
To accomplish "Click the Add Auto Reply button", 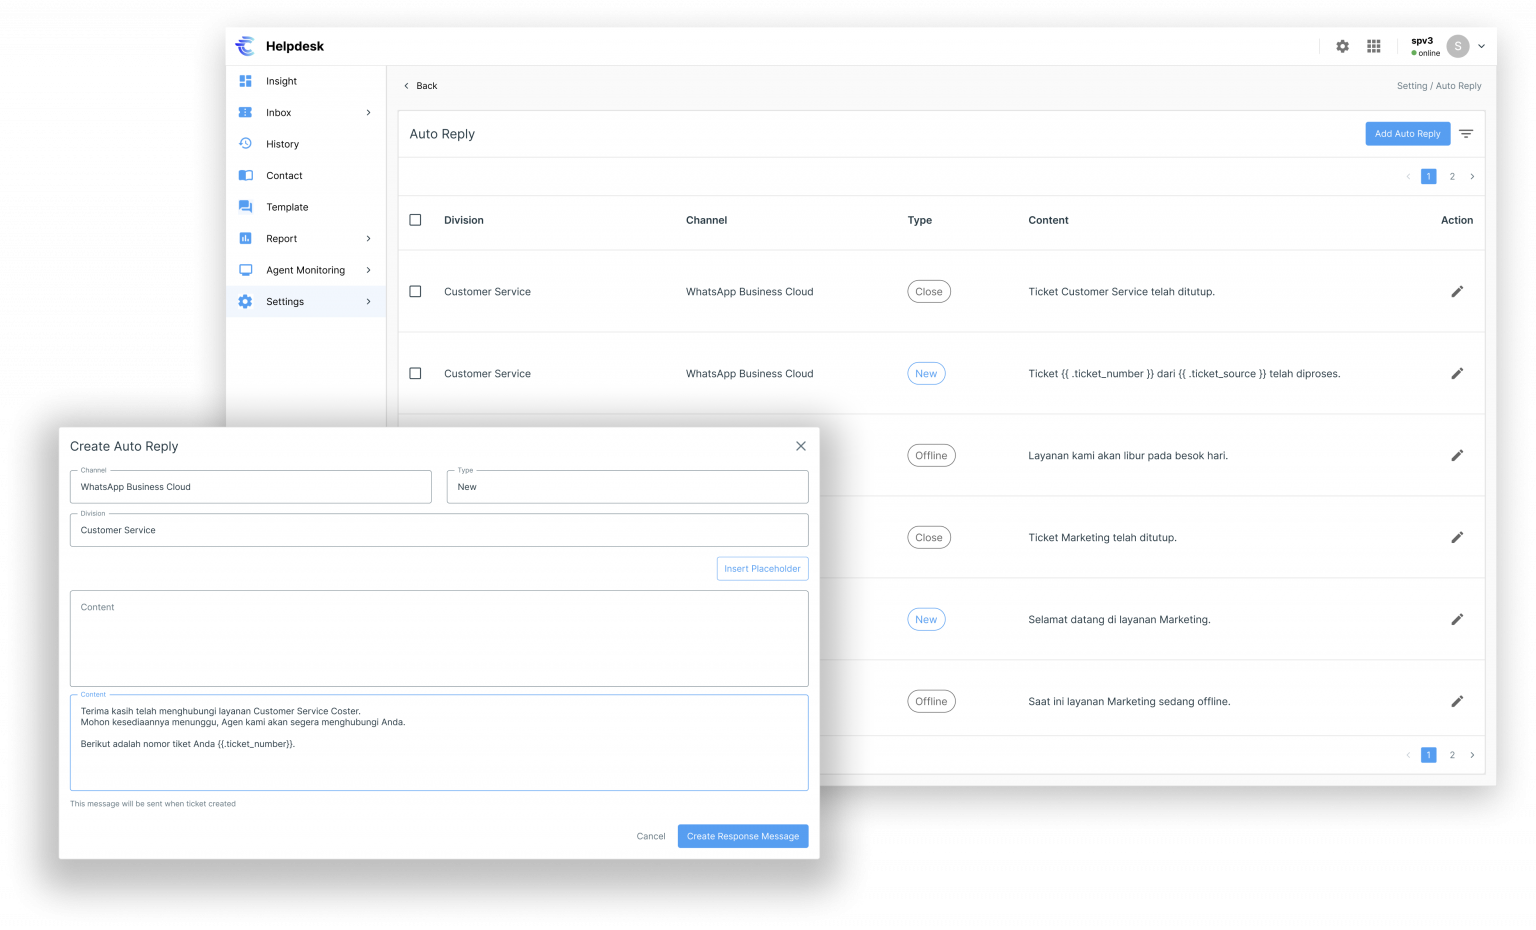I will 1407,134.
